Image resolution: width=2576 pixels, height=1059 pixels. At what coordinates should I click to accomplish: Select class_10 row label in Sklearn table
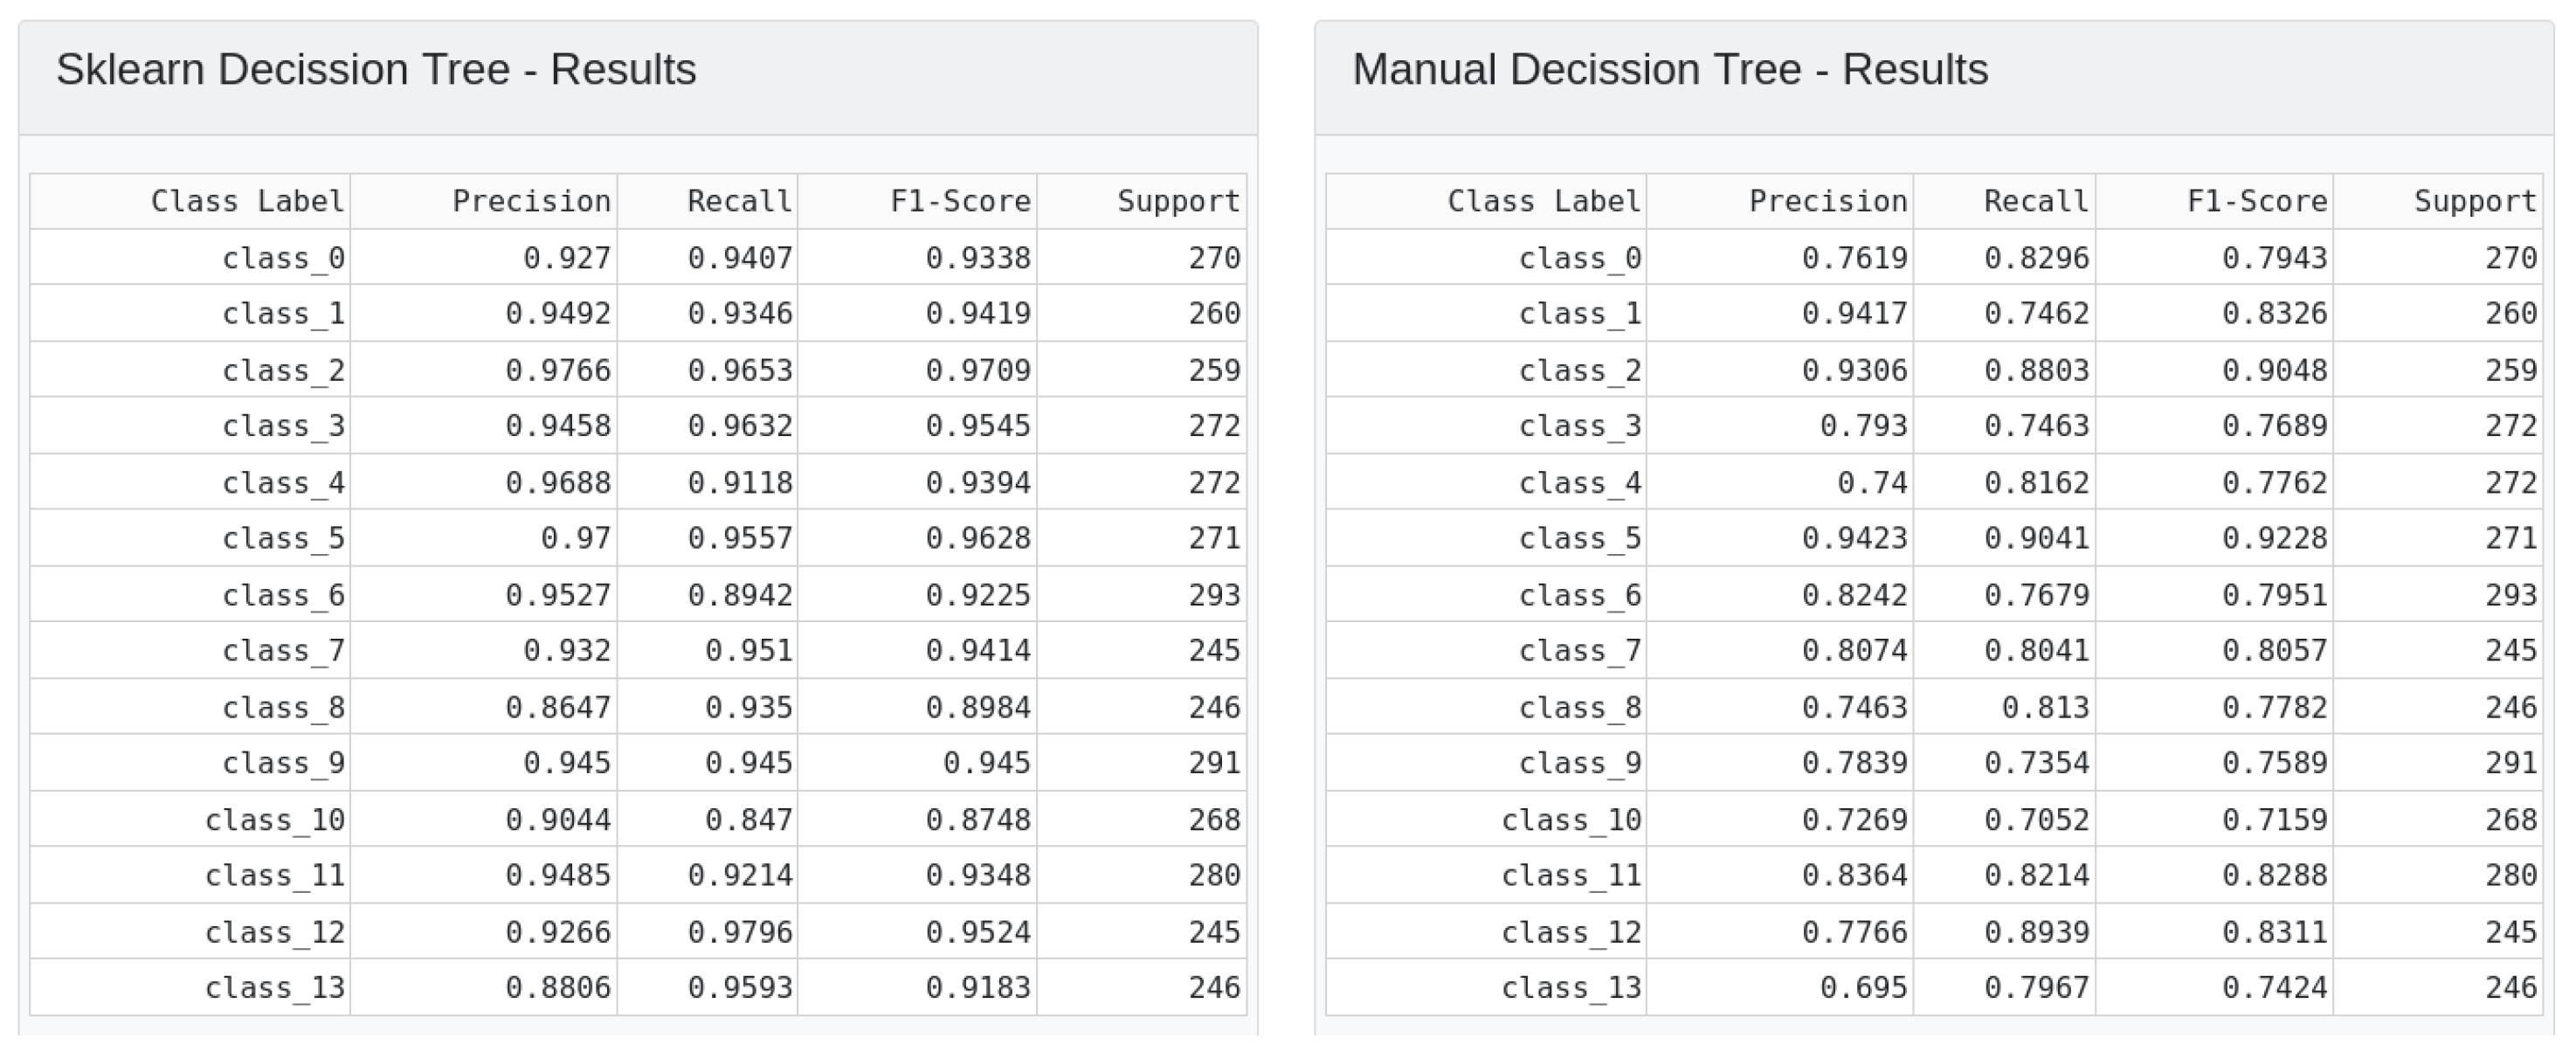pyautogui.click(x=274, y=820)
